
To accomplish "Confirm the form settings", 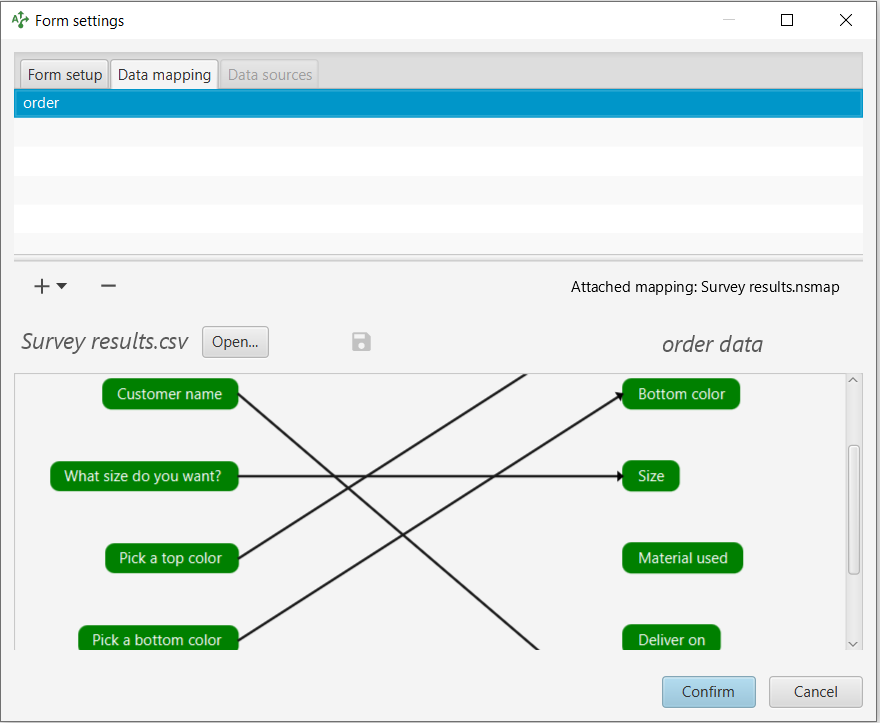I will [x=708, y=692].
